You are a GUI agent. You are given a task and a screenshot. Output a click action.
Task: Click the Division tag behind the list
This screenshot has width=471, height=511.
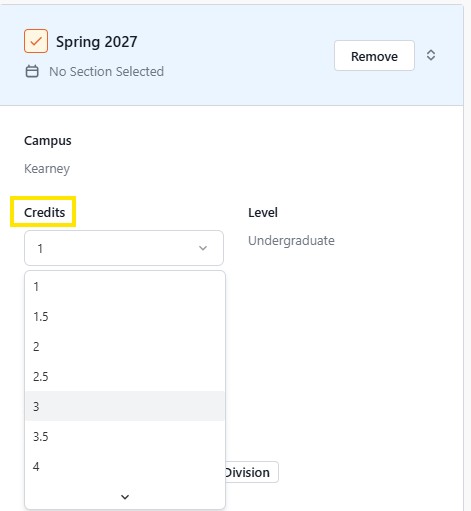coord(252,472)
